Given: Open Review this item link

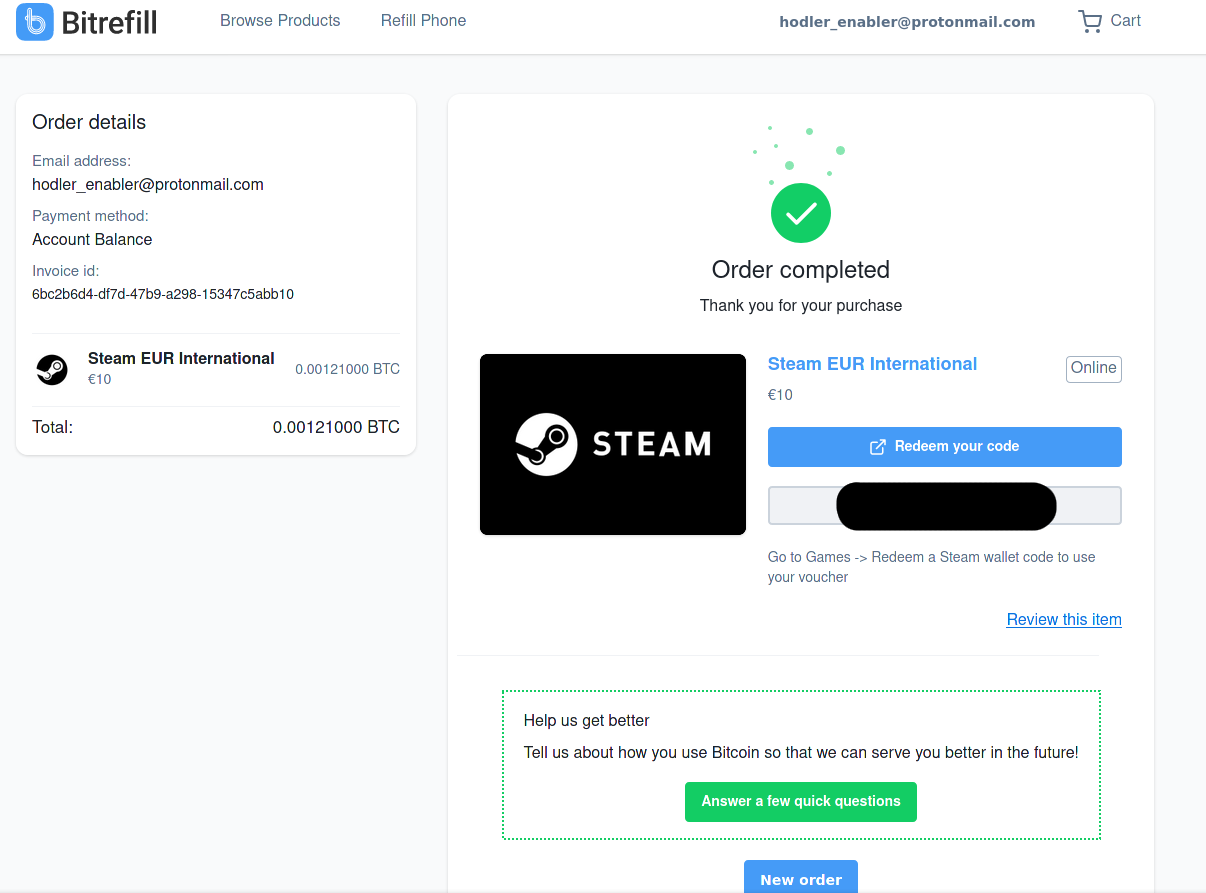Looking at the screenshot, I should point(1064,620).
